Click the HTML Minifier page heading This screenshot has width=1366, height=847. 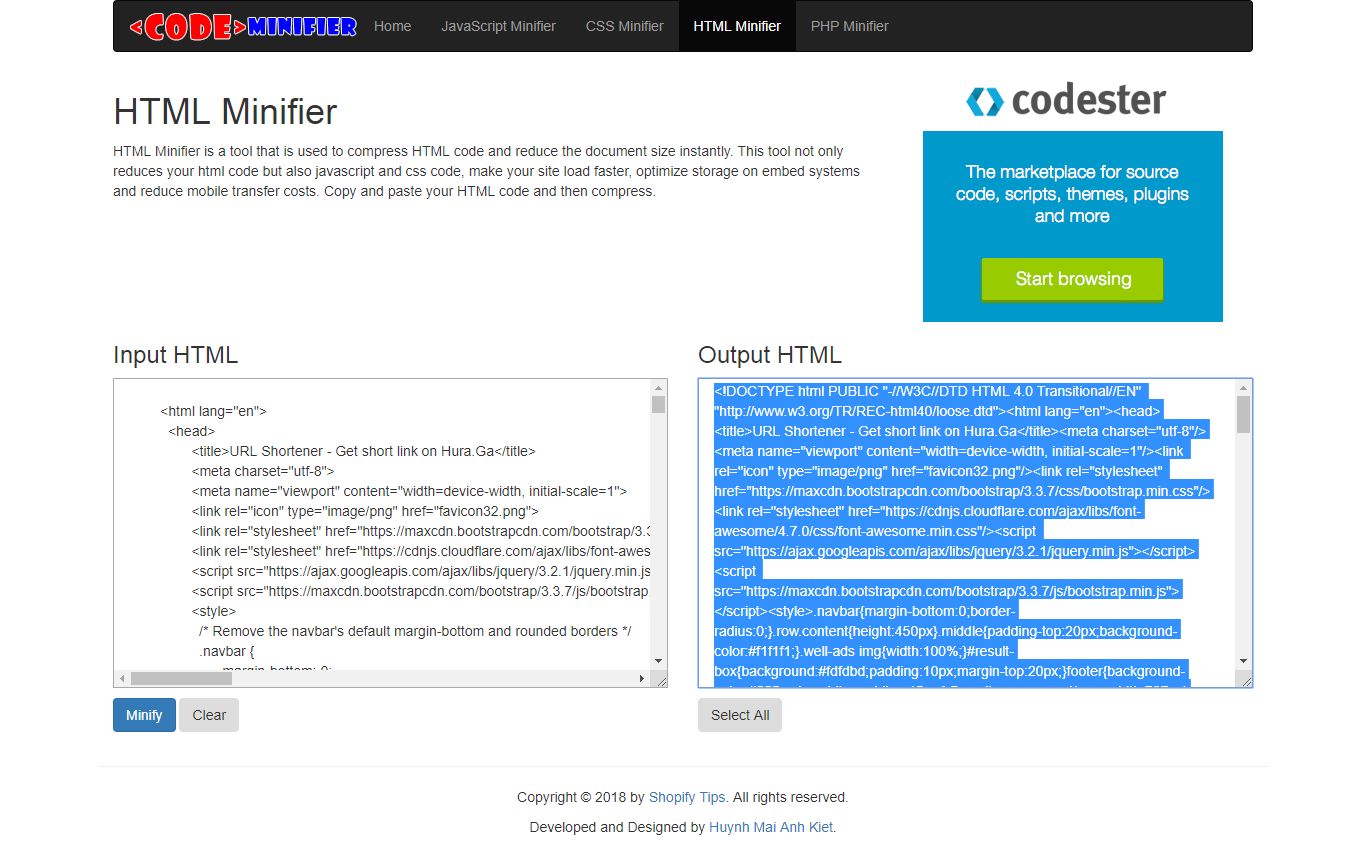[x=225, y=111]
